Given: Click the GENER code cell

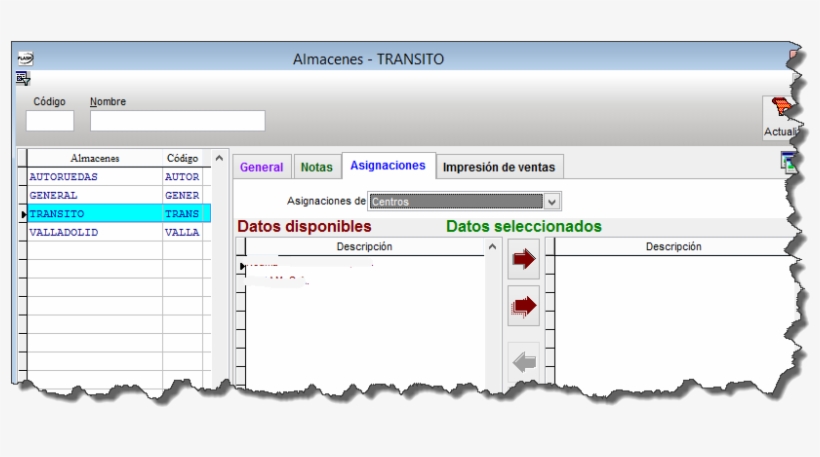Looking at the screenshot, I should (182, 195).
